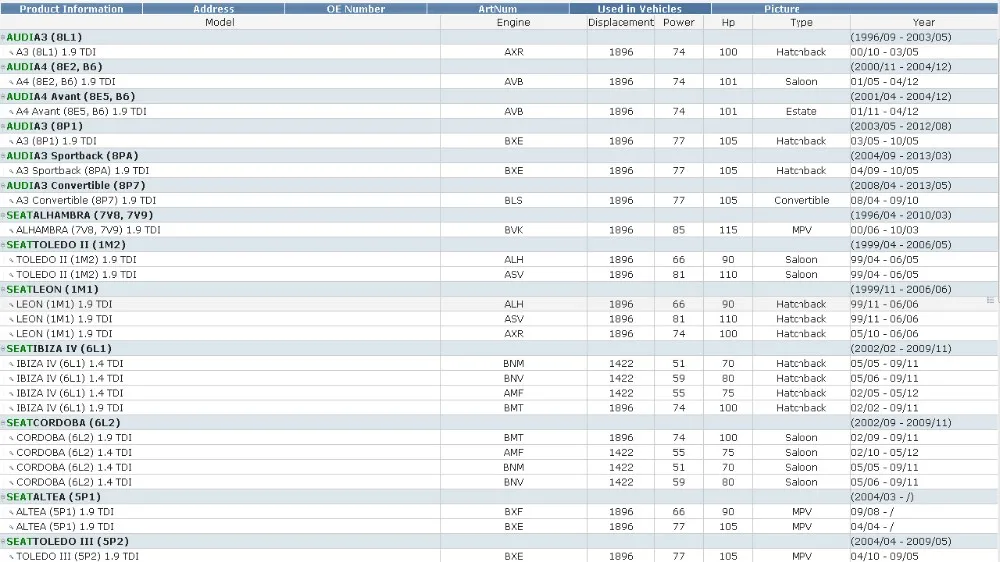Collapse the SEAT ALHAMBRA (7V8, 7V9) group

click(3, 216)
